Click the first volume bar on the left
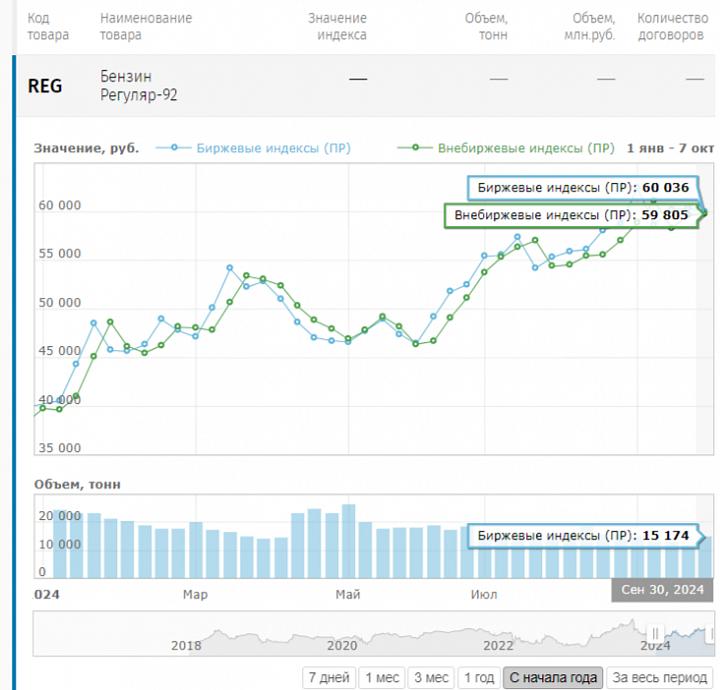Viewport: 720px width, 690px height. pyautogui.click(x=60, y=544)
